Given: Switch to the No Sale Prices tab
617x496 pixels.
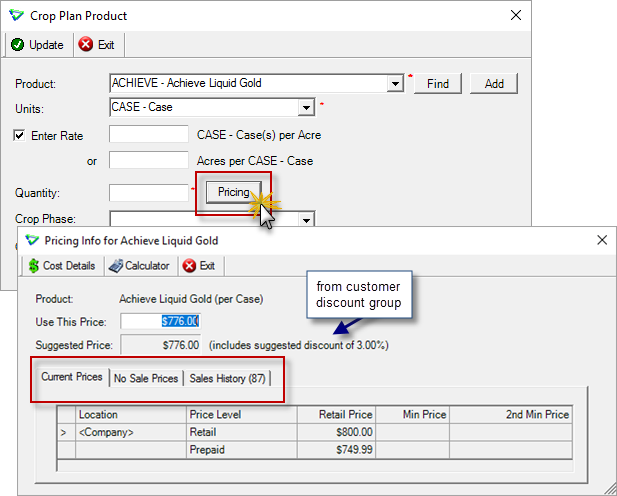Looking at the screenshot, I should coord(146,378).
